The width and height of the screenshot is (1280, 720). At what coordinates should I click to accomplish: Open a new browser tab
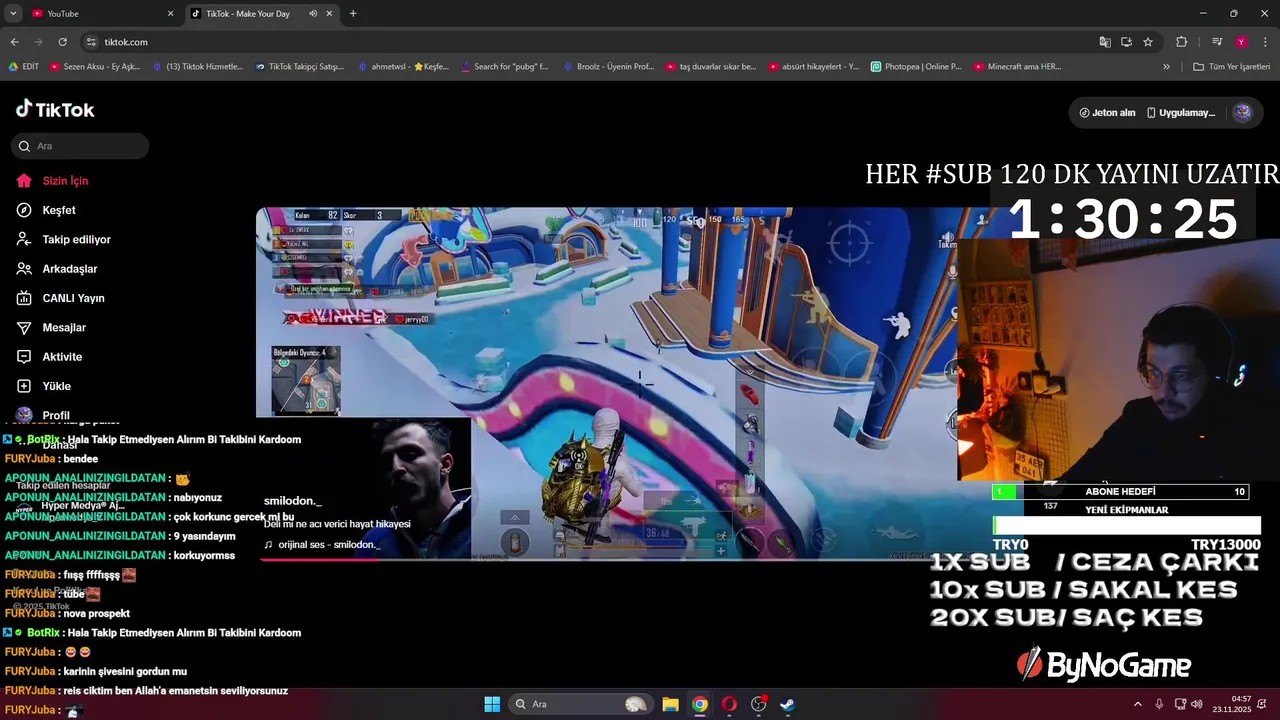pos(353,13)
